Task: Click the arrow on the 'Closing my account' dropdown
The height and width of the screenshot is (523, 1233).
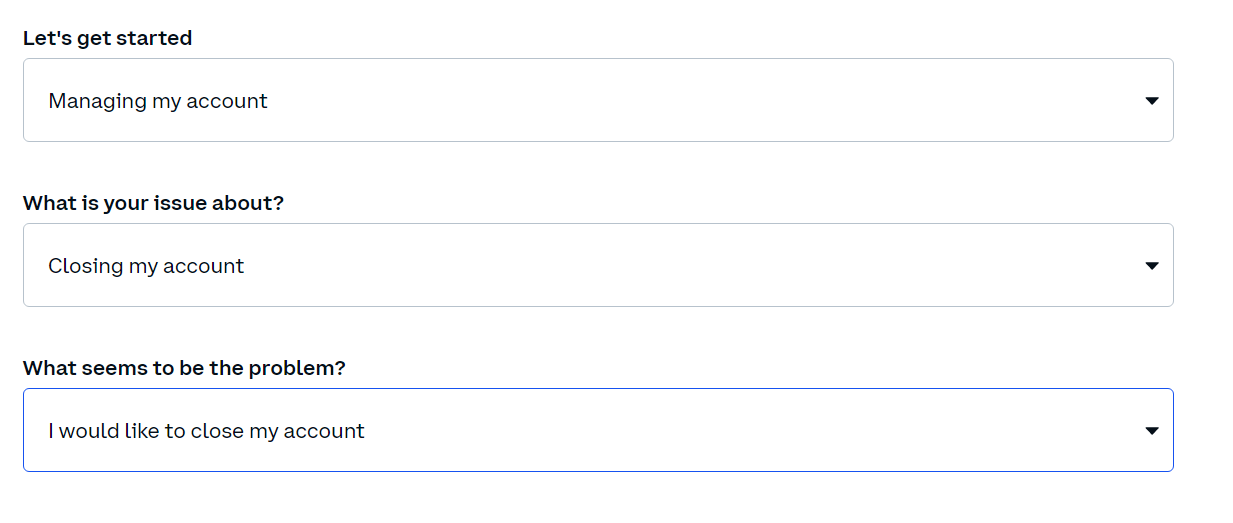Action: tap(1151, 266)
